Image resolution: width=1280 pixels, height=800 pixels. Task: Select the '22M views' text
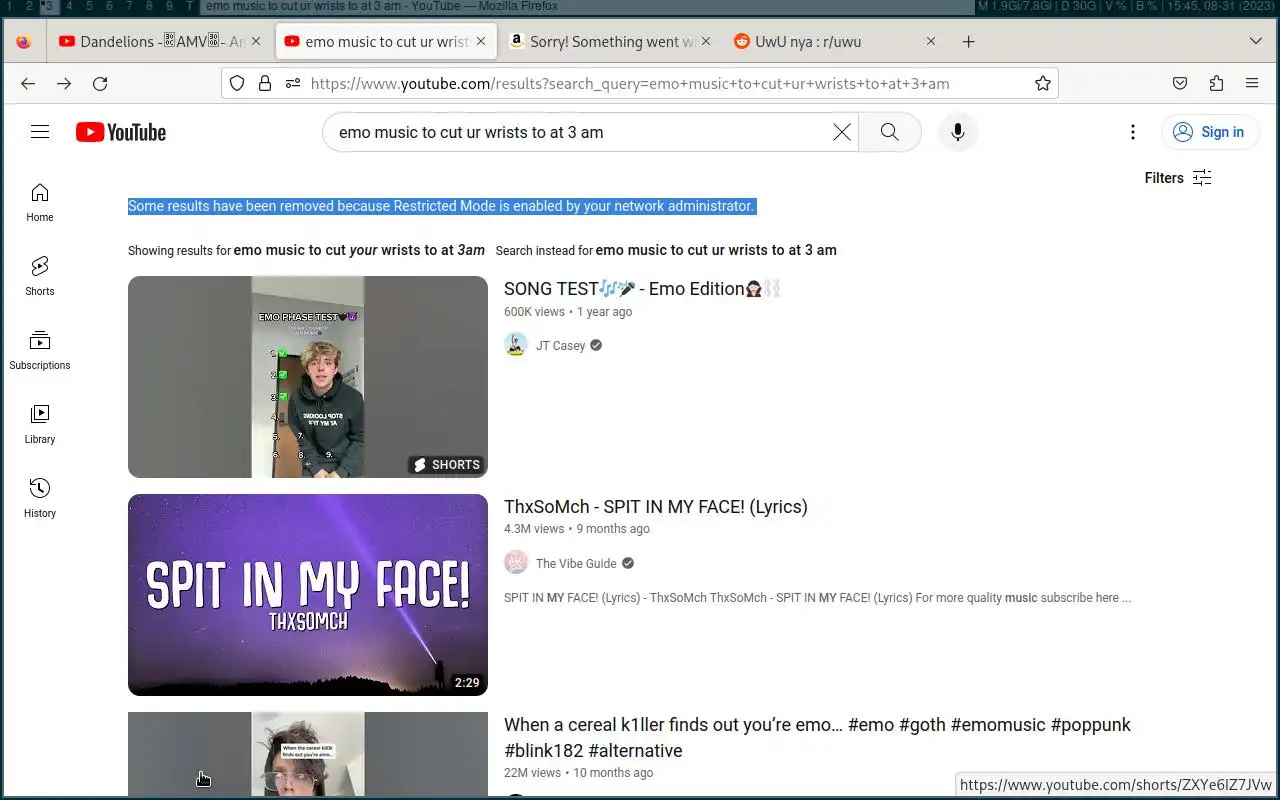(532, 773)
